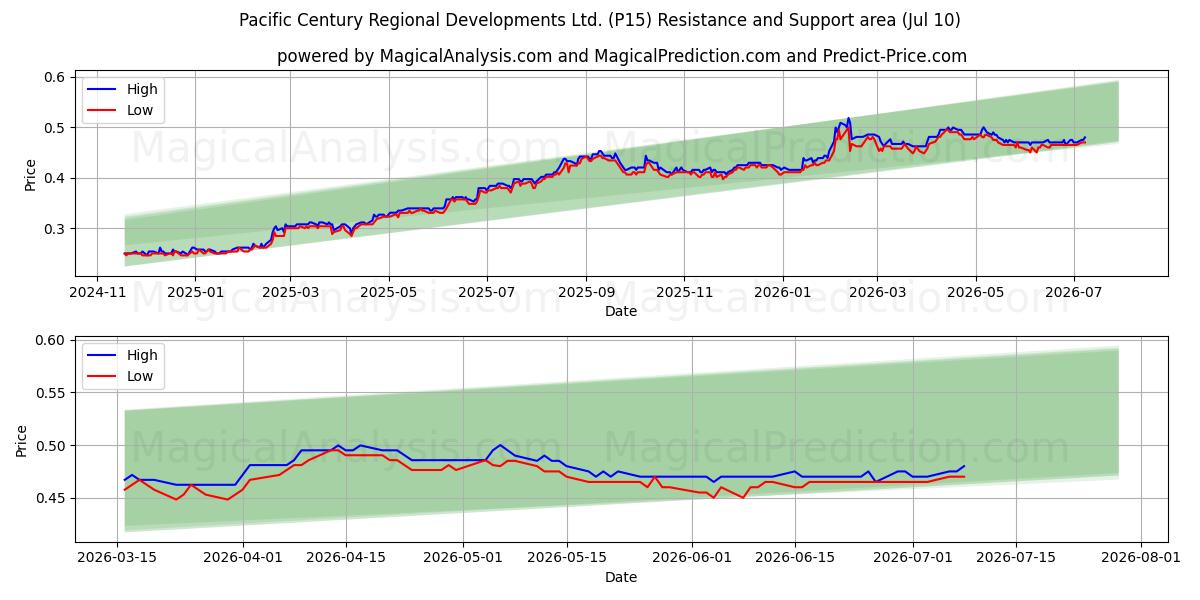Click the last High data point in bottom chart
Screen dimensions: 1200x600
pyautogui.click(x=964, y=466)
